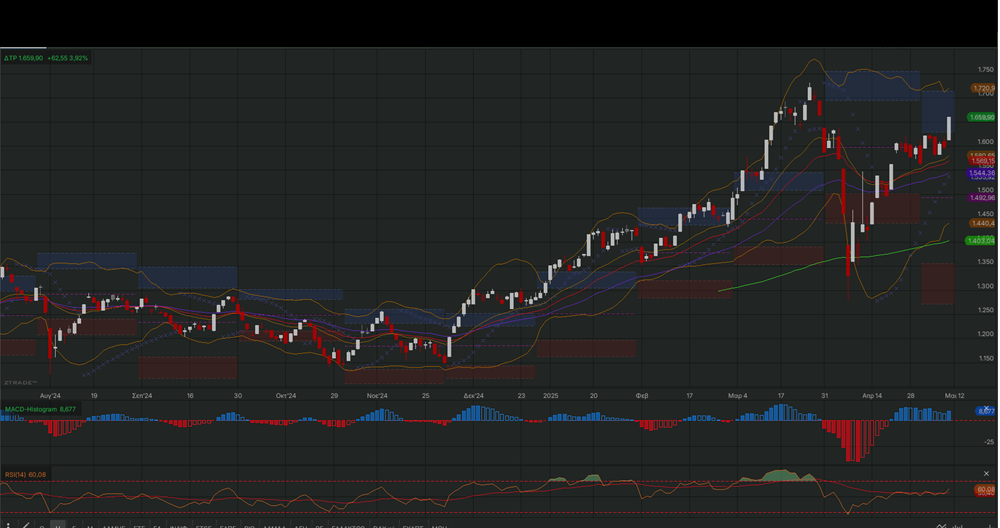
Task: Click the green 1.659,90 last price tag
Action: pyautogui.click(x=982, y=117)
